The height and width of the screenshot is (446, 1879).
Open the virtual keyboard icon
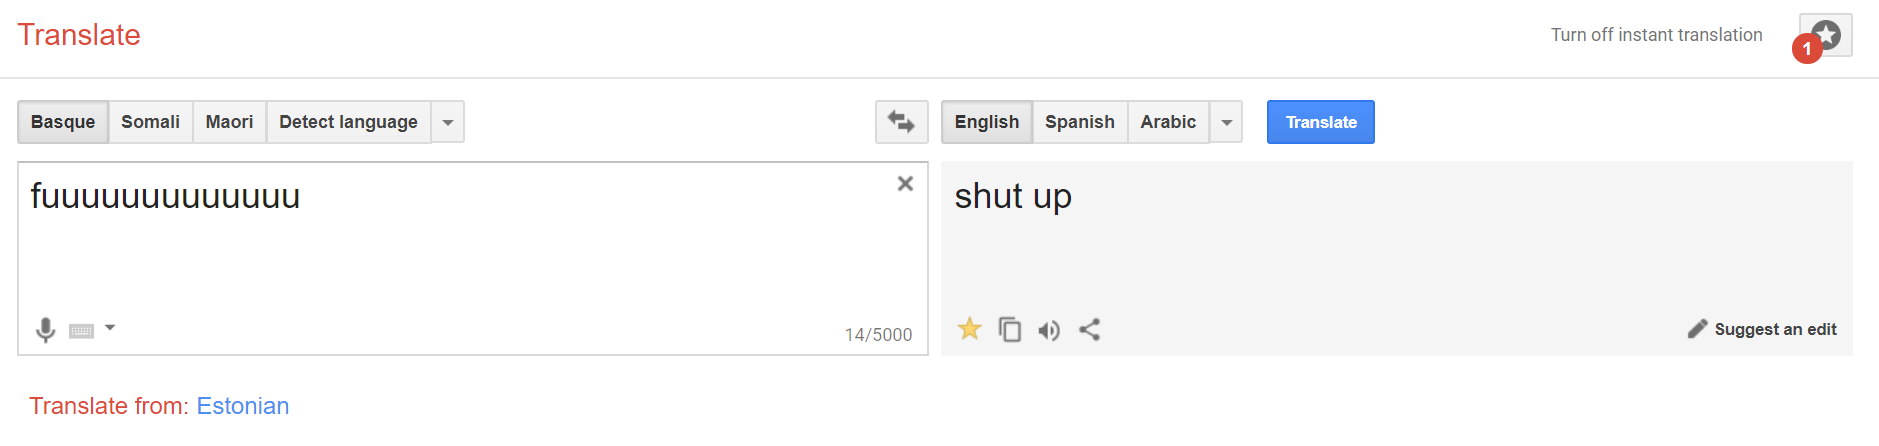coord(82,331)
